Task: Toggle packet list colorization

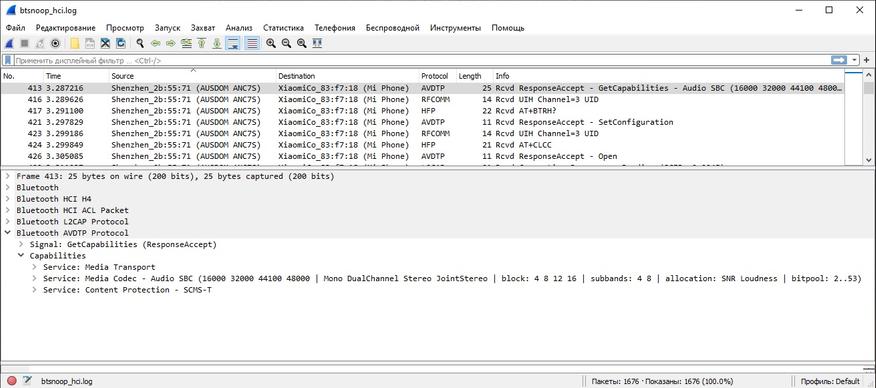Action: (x=252, y=43)
